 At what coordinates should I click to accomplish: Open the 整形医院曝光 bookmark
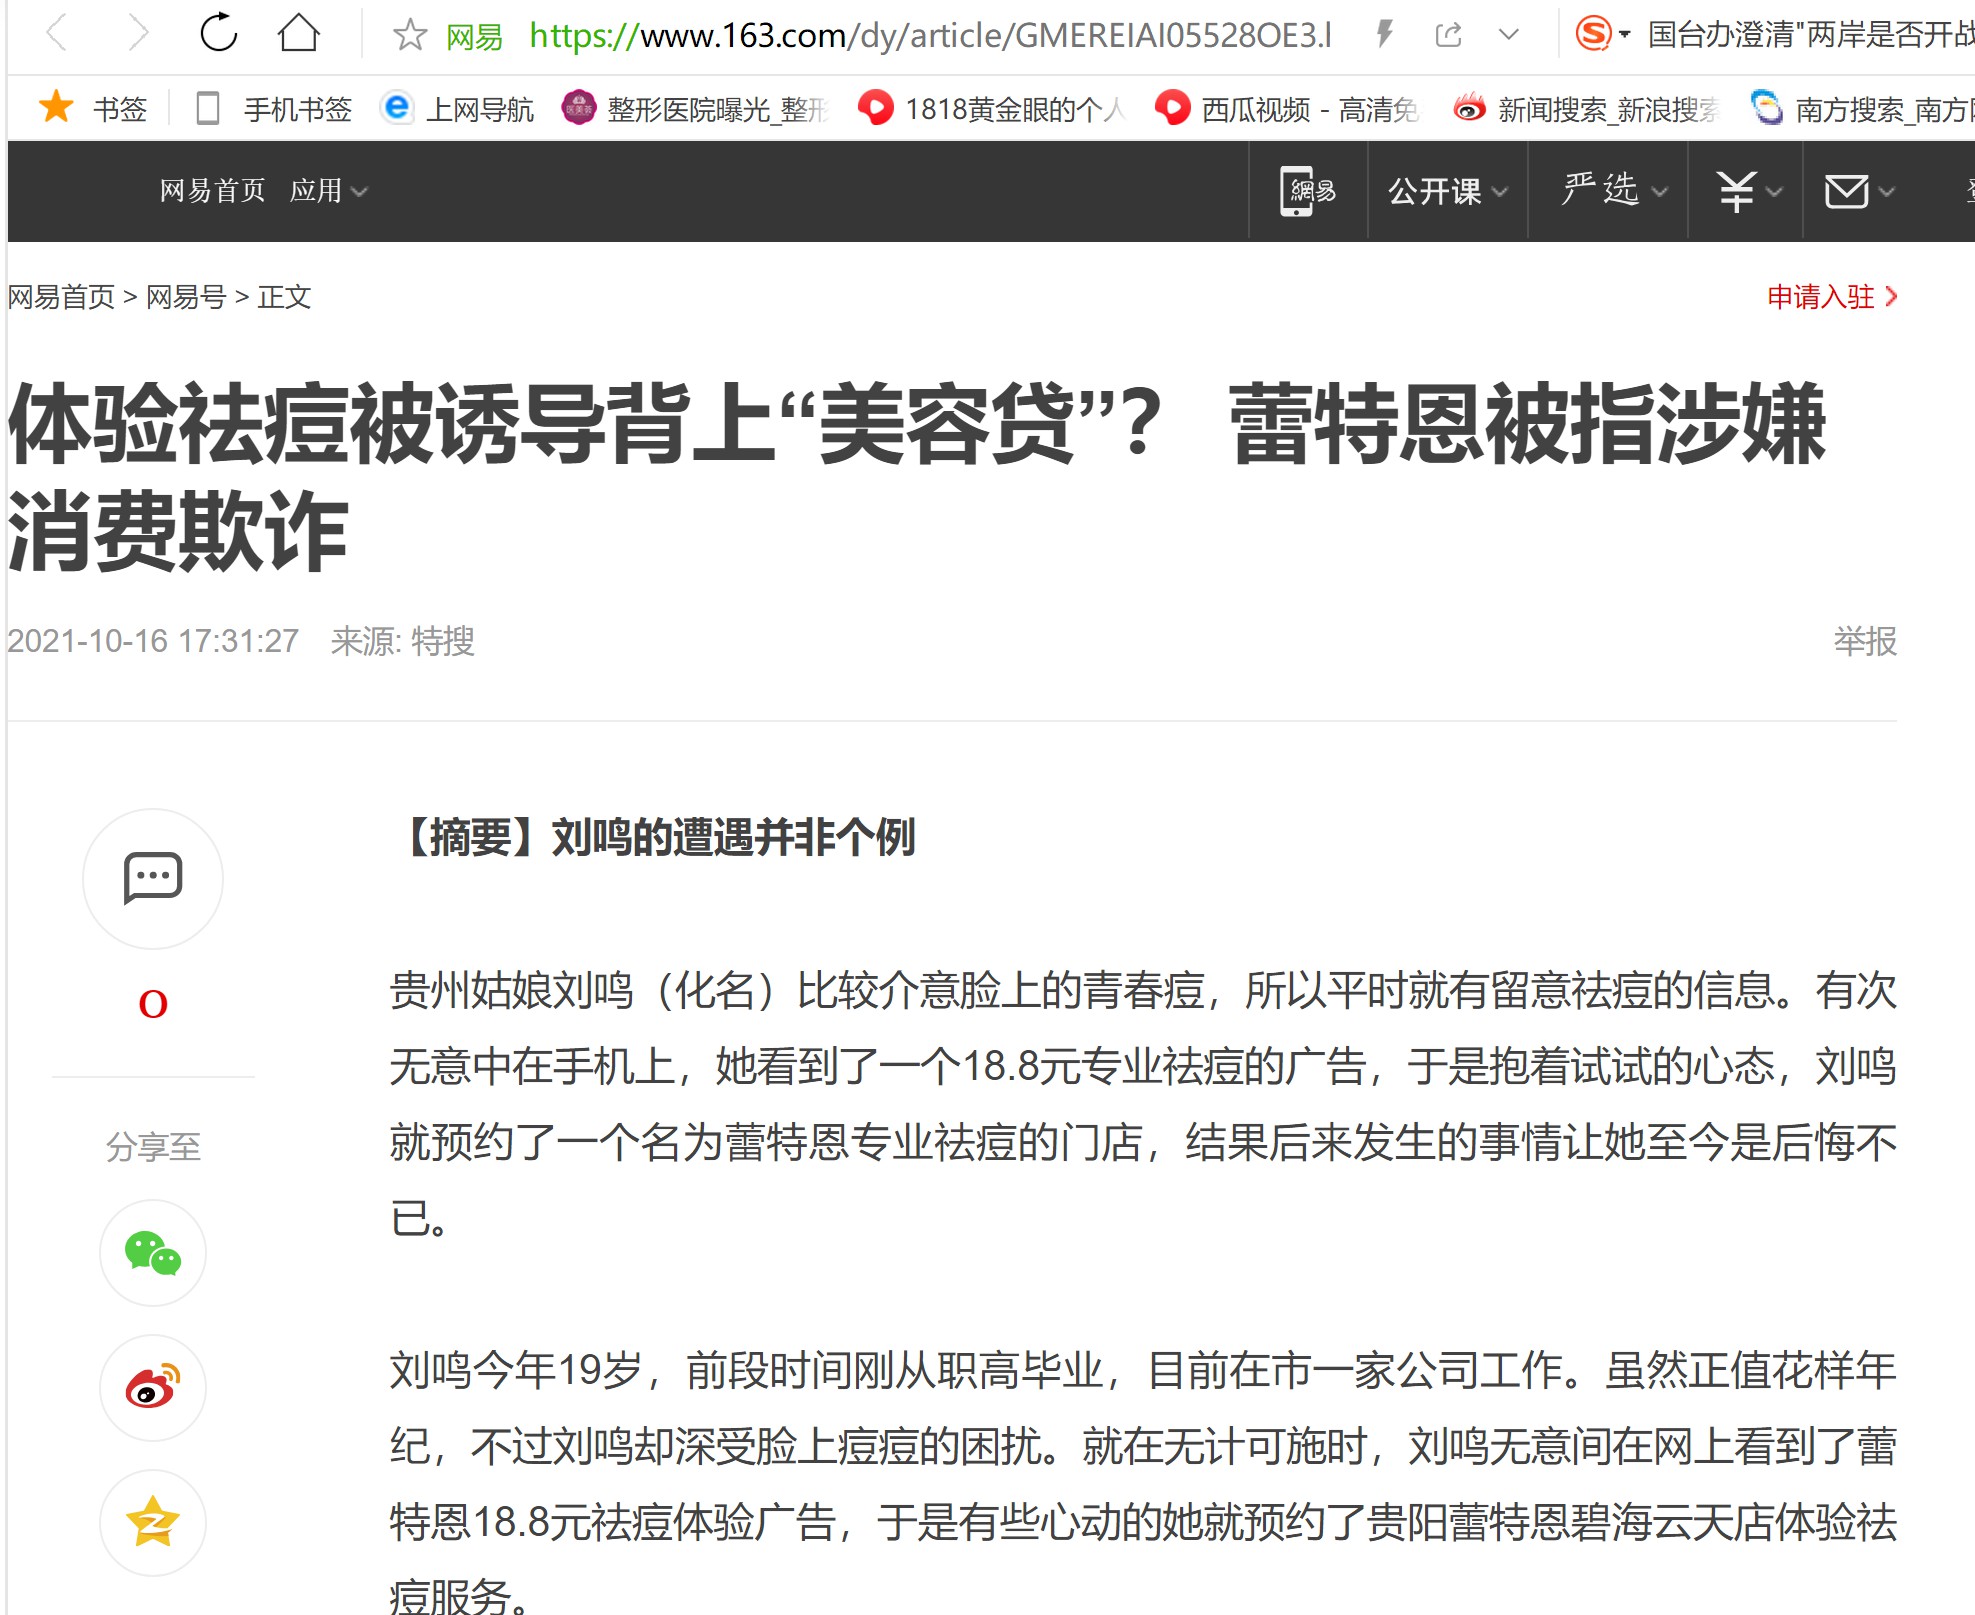[696, 108]
